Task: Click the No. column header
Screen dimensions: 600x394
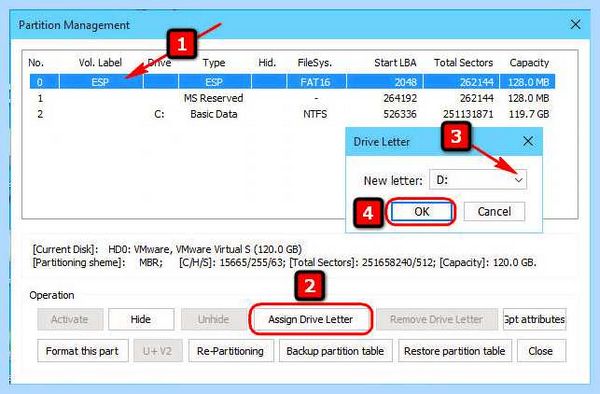Action: click(36, 63)
